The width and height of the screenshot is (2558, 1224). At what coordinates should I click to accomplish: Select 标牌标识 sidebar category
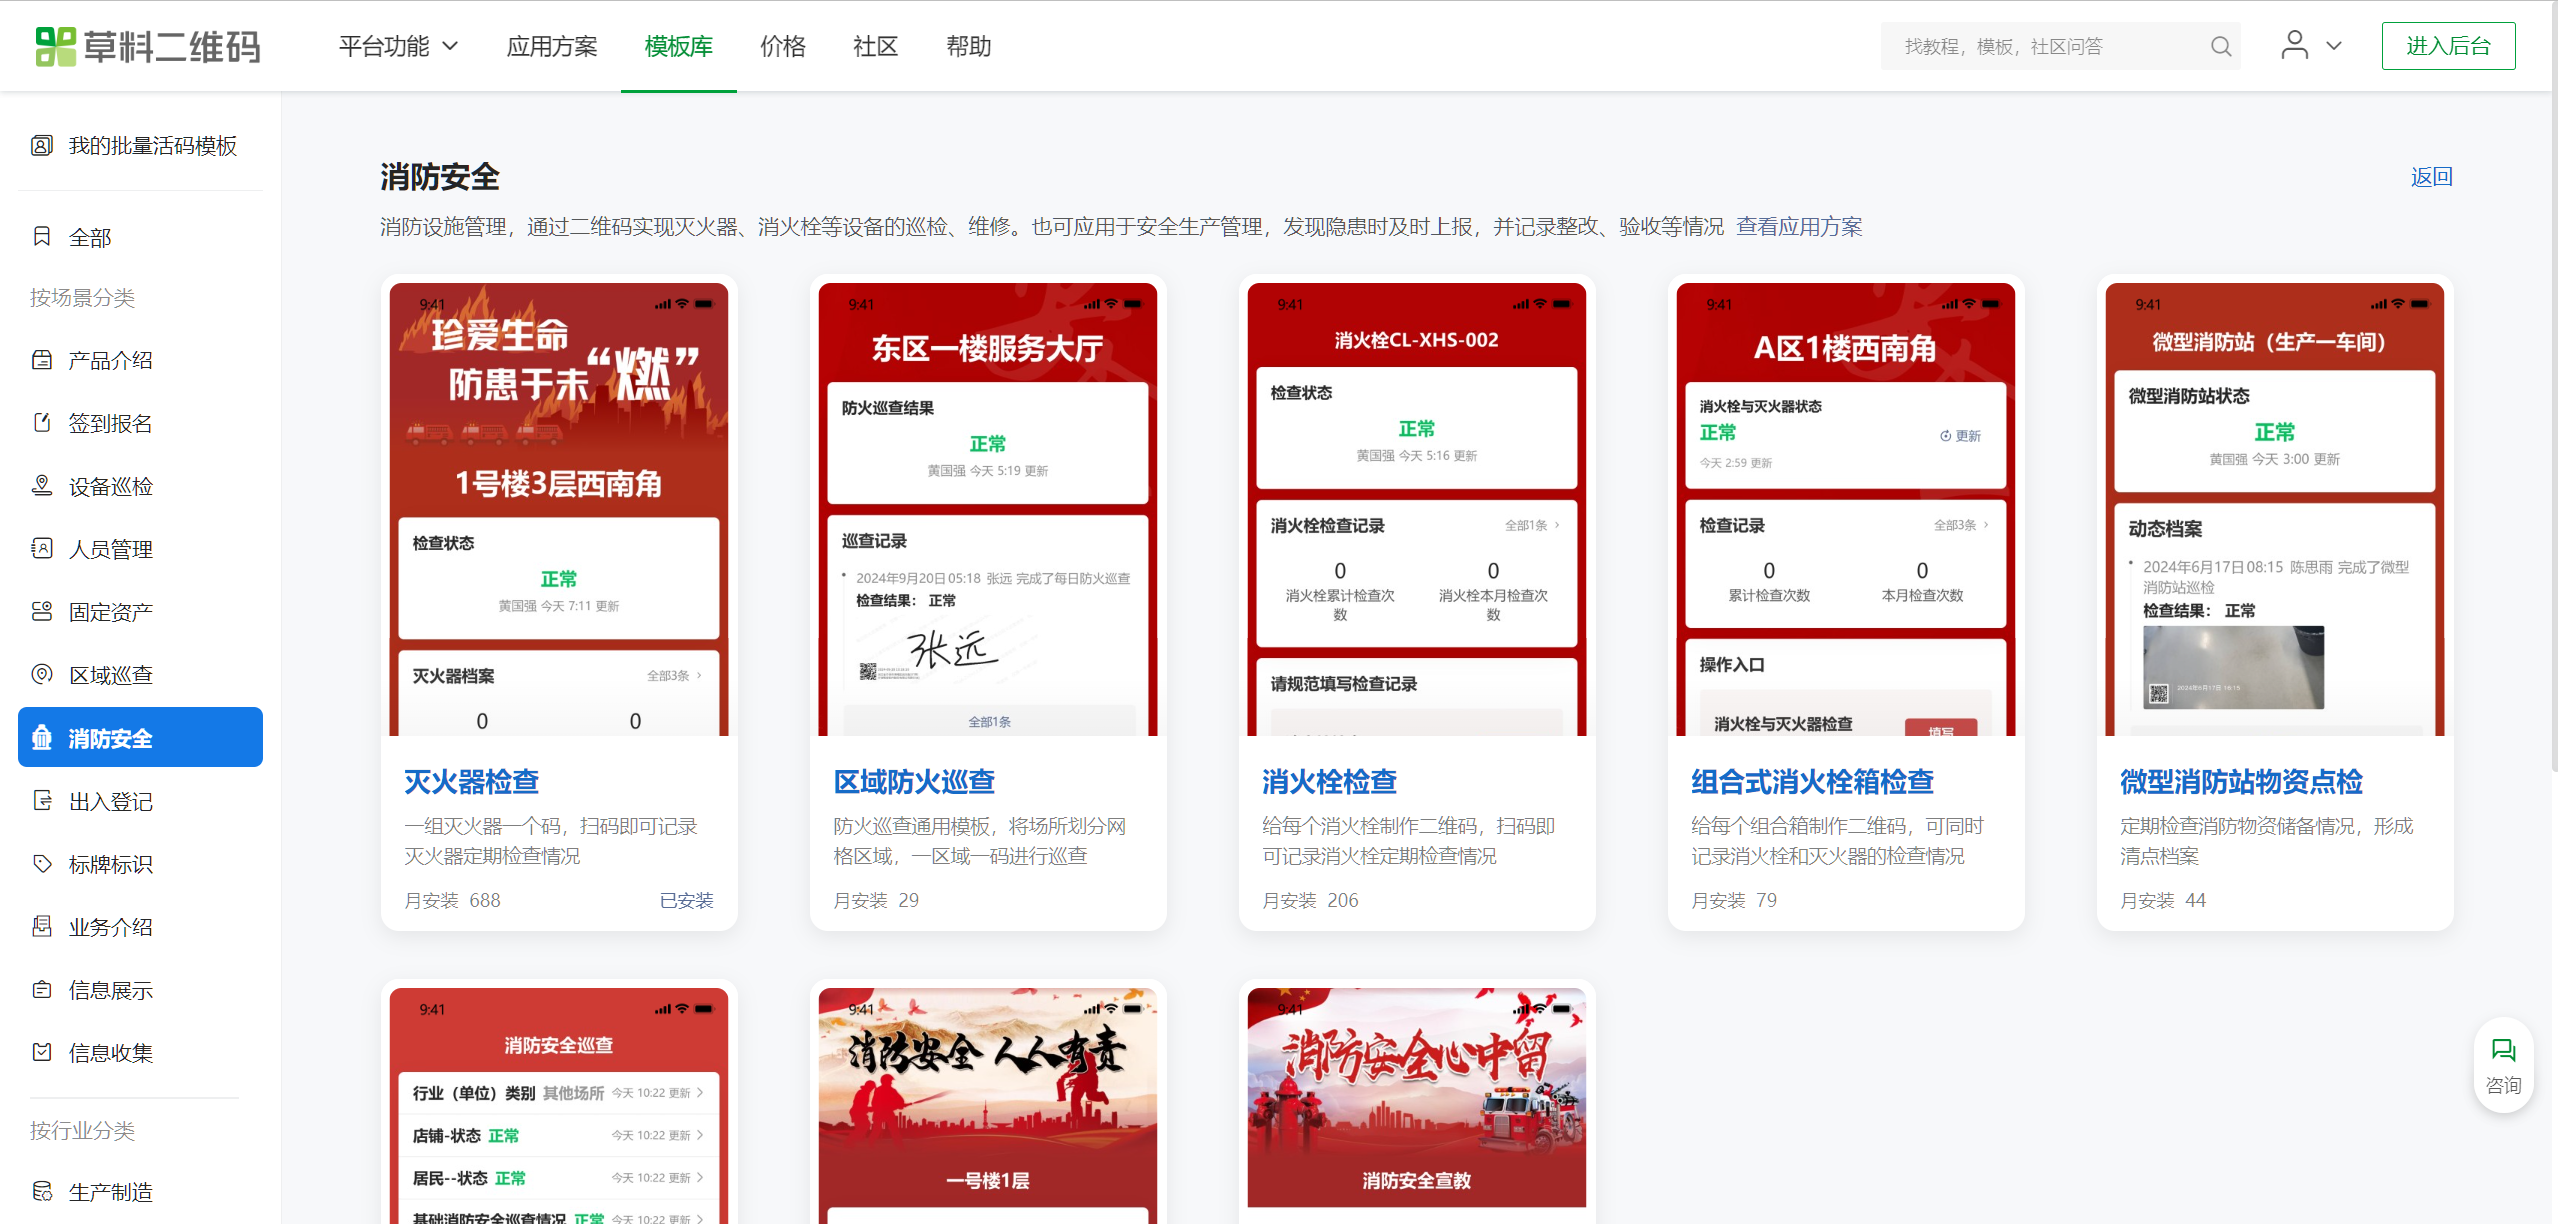click(110, 864)
